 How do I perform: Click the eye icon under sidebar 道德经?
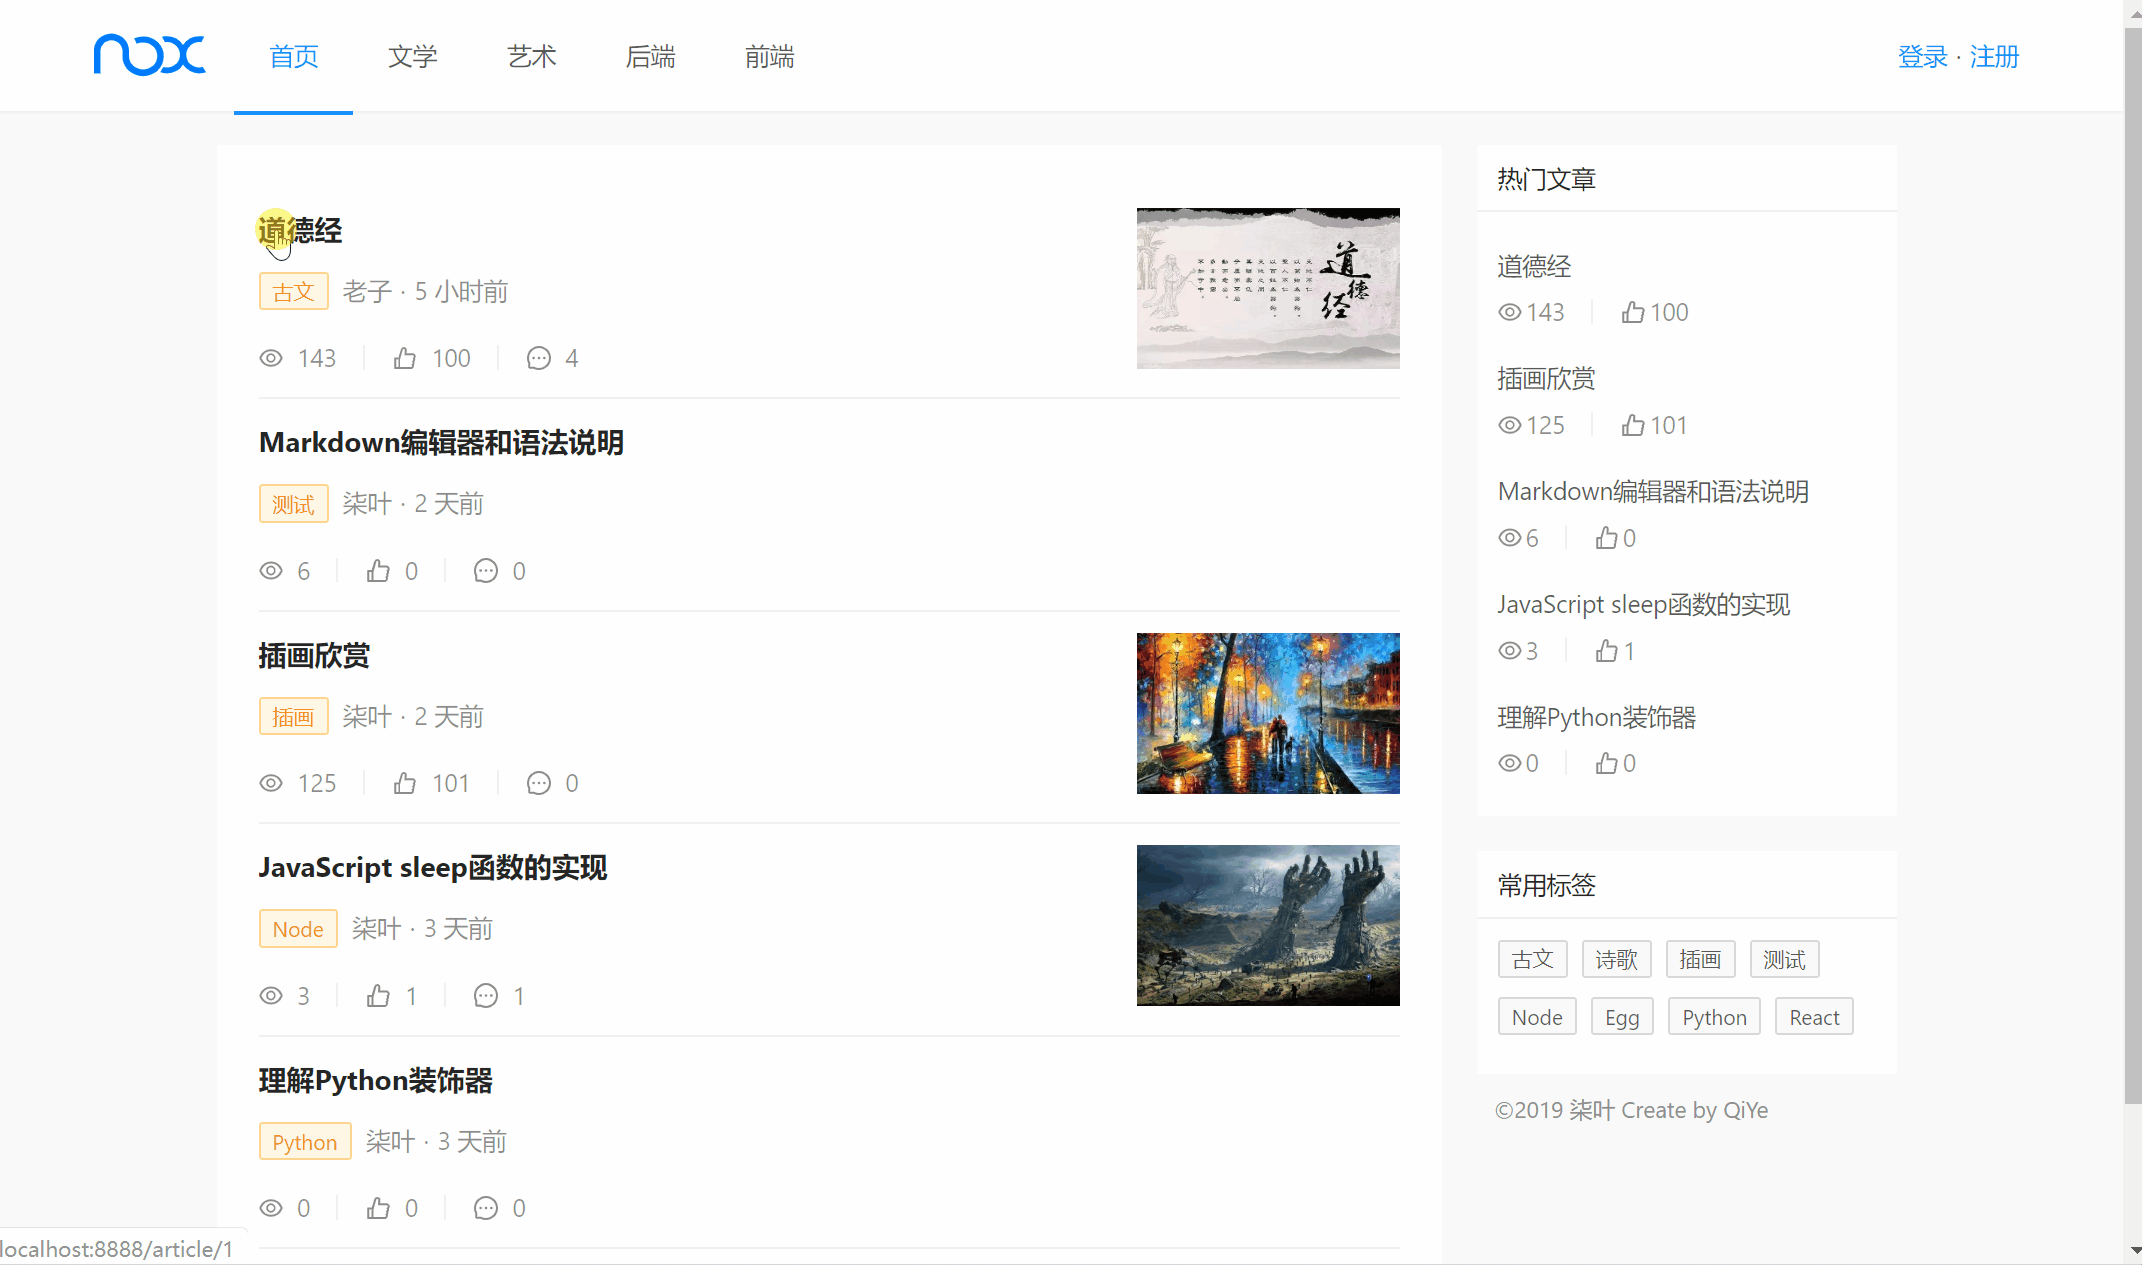coord(1509,312)
